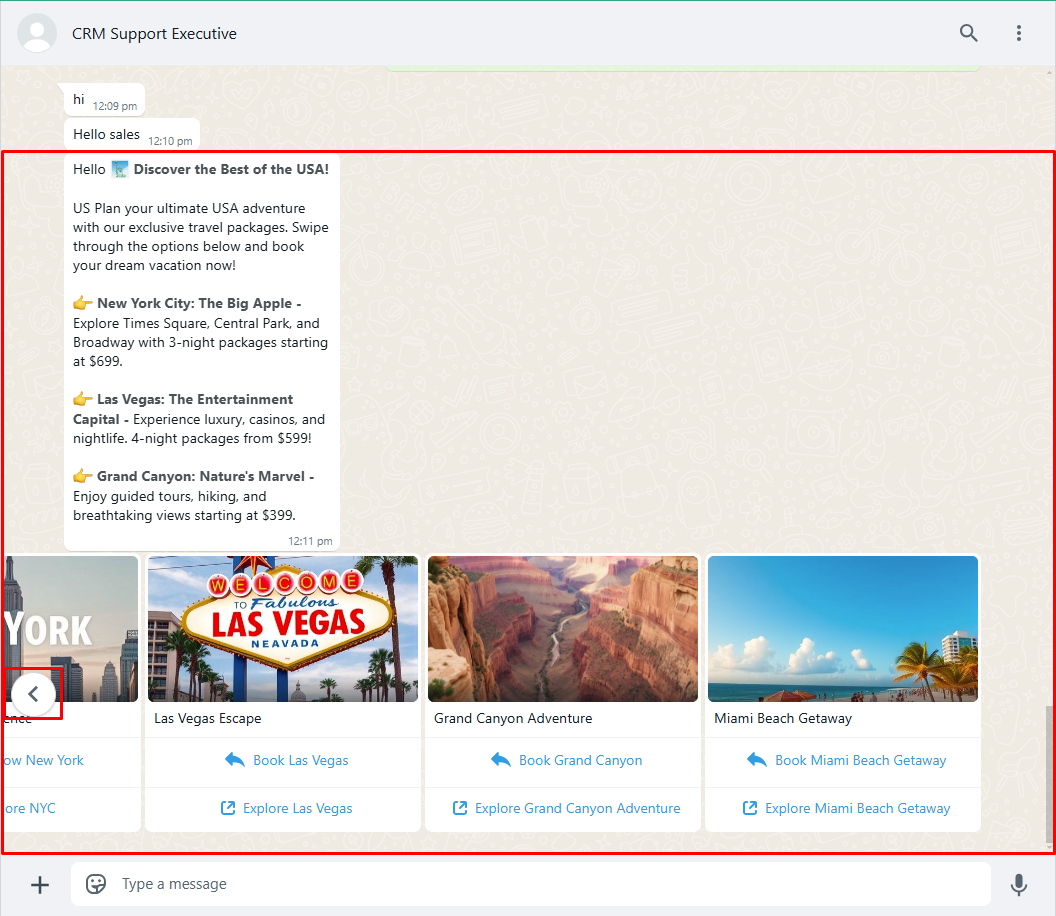Click the plus attachment icon
1056x916 pixels.
tap(40, 884)
